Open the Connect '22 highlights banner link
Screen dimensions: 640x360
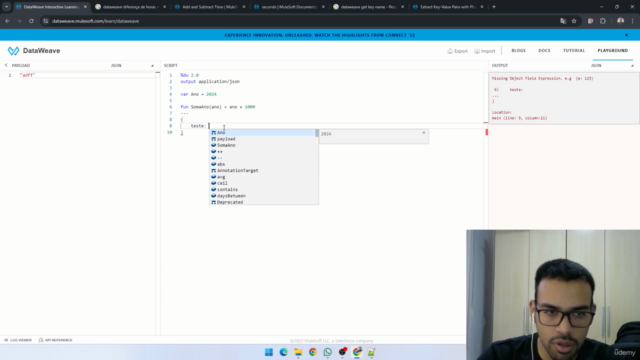(320, 35)
